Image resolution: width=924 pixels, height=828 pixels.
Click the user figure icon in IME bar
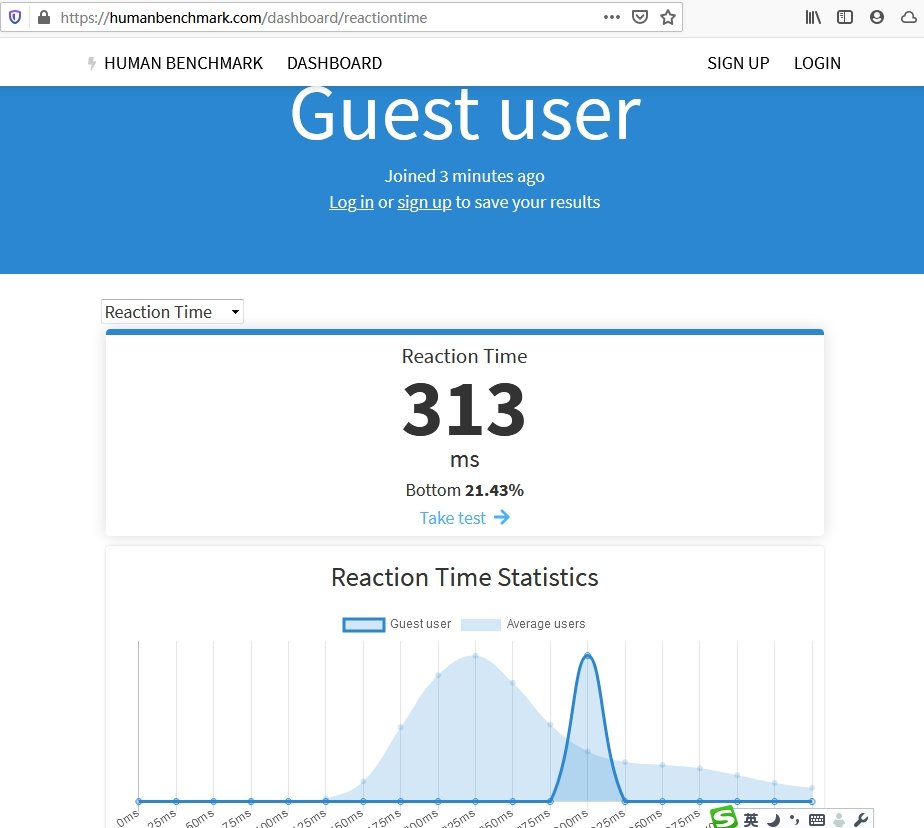point(839,820)
